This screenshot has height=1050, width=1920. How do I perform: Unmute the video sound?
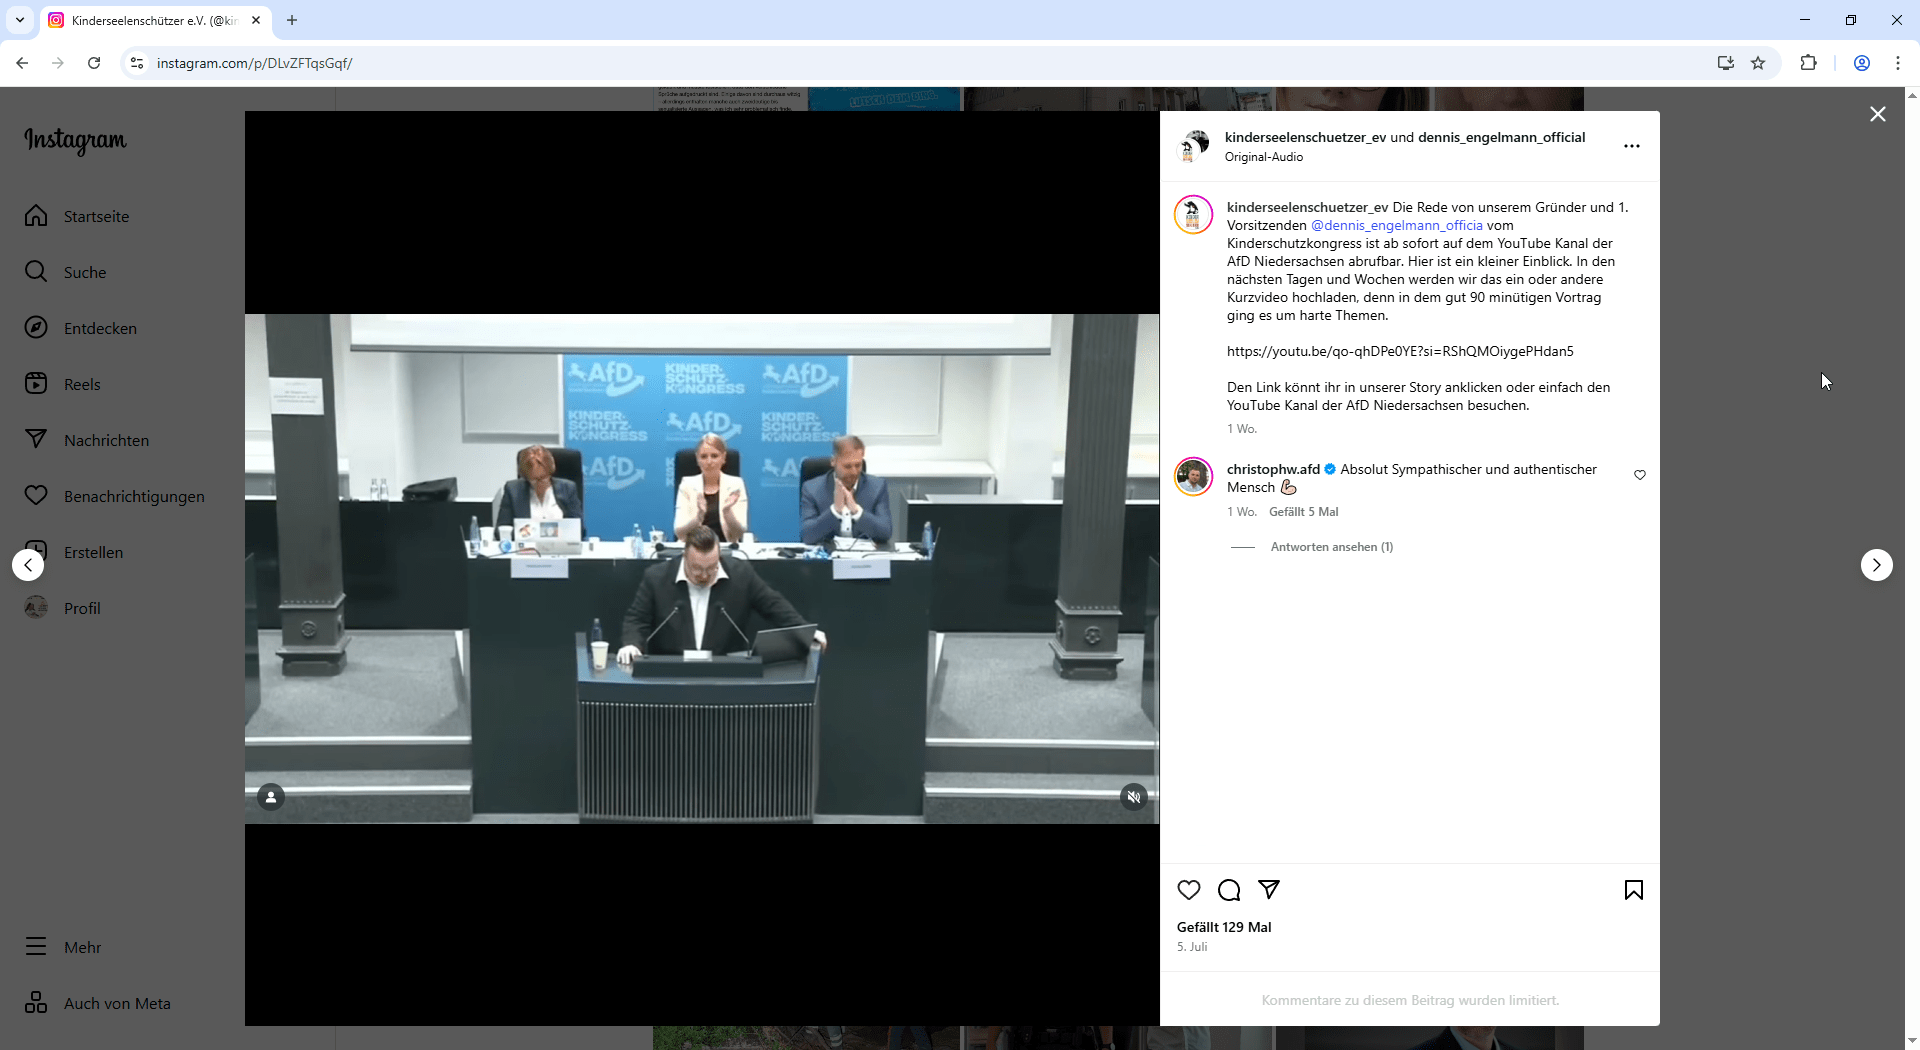pos(1133,797)
